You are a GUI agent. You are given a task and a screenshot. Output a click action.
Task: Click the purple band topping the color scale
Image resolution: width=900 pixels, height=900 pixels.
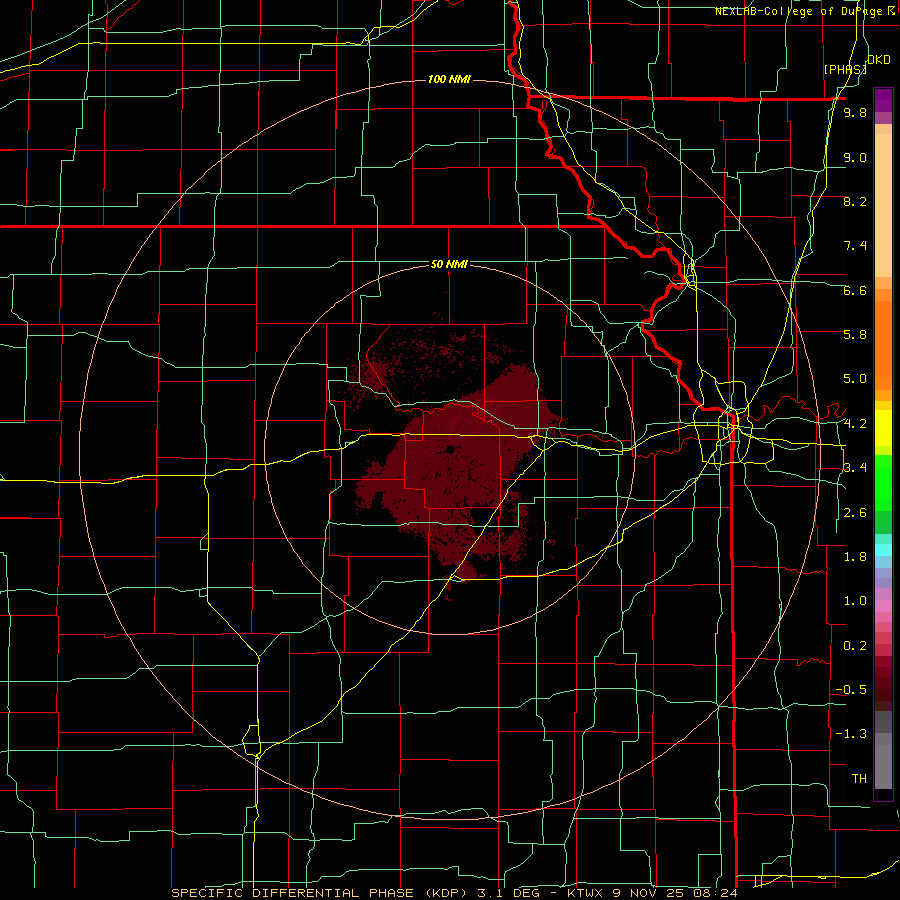883,100
